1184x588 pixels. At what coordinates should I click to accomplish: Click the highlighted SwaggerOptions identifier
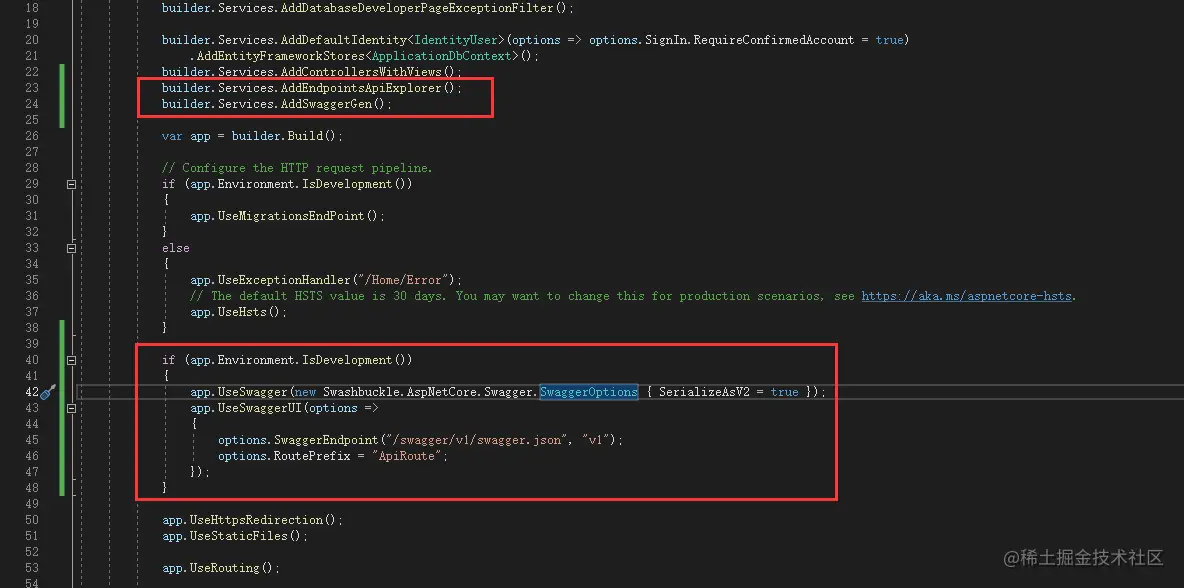(x=589, y=392)
